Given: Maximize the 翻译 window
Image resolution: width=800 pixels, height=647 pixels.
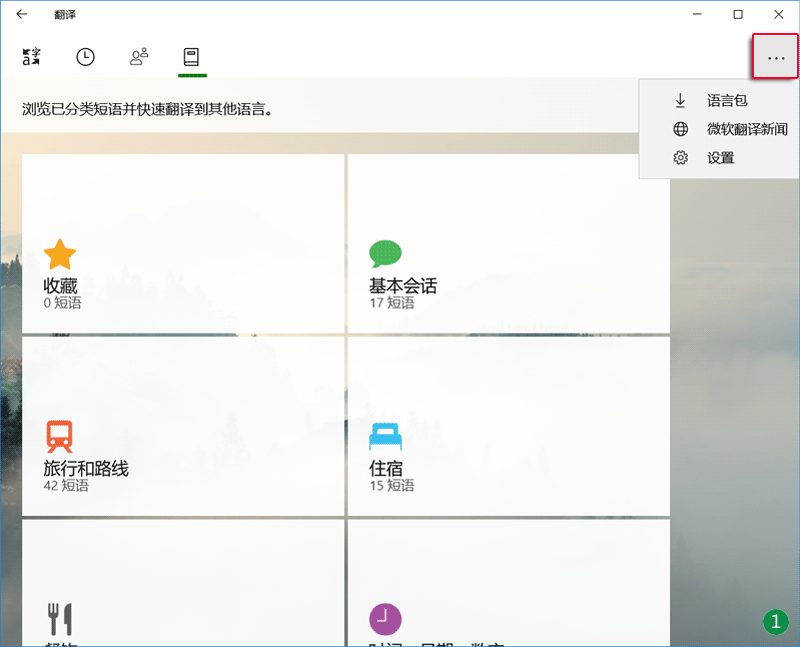Looking at the screenshot, I should click(x=738, y=14).
